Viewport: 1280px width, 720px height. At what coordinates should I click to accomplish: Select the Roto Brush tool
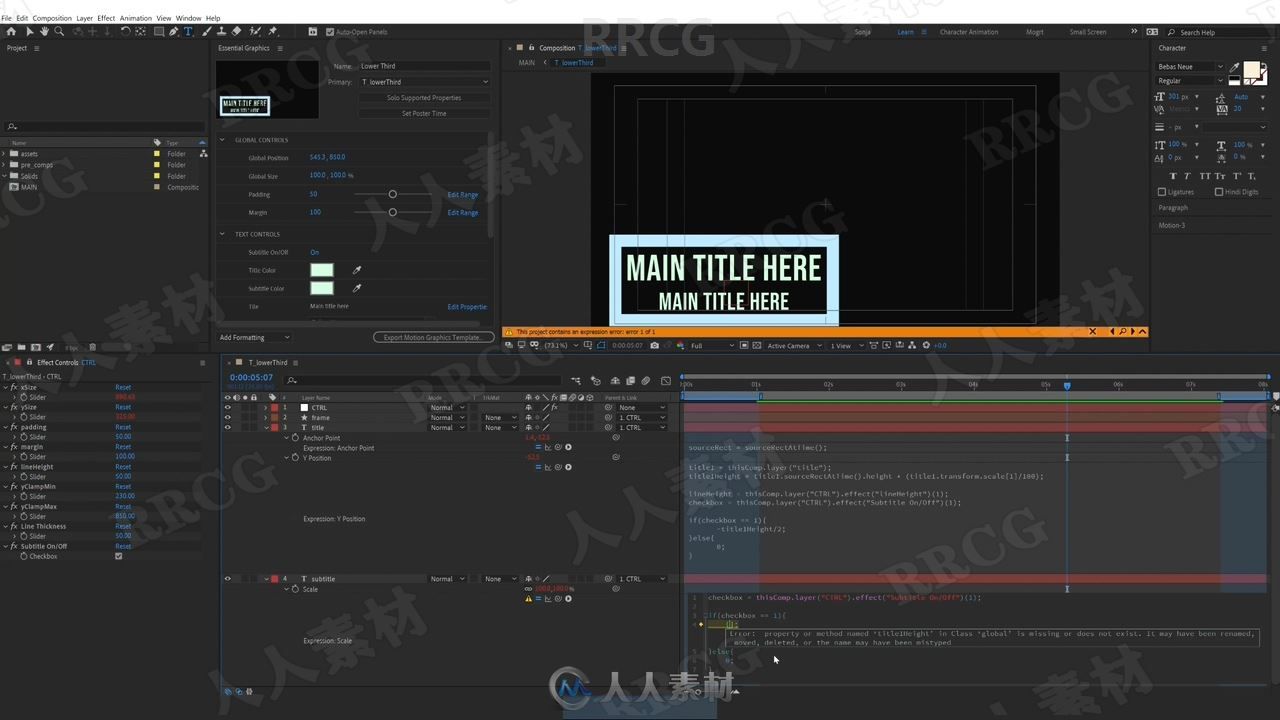[255, 32]
